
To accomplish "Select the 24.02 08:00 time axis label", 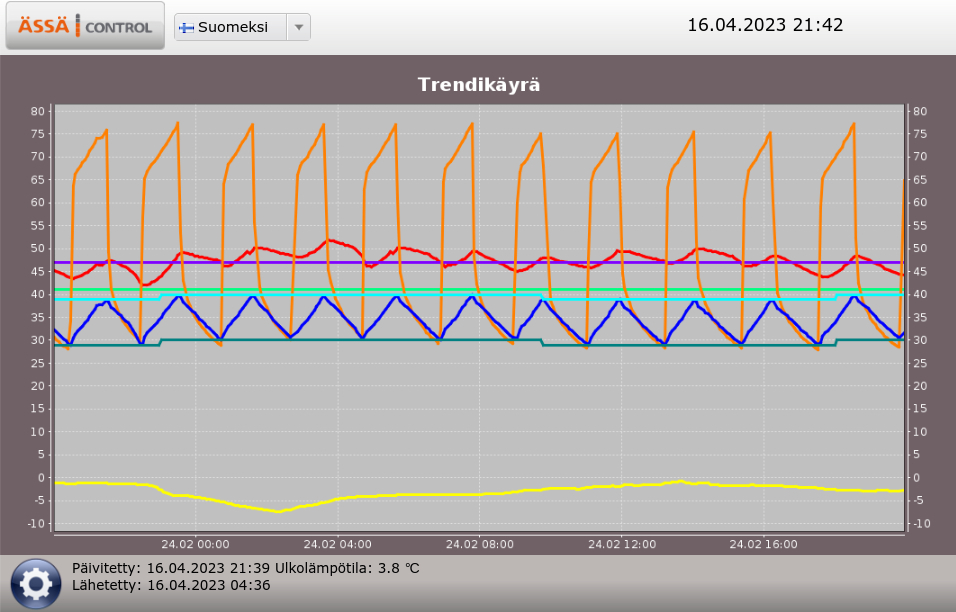I will point(480,545).
